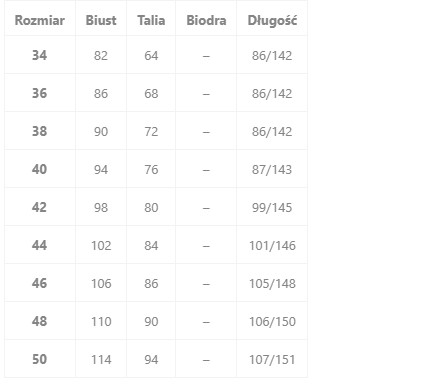Click bust value 102 cell
The width and height of the screenshot is (435, 386).
pyautogui.click(x=101, y=246)
